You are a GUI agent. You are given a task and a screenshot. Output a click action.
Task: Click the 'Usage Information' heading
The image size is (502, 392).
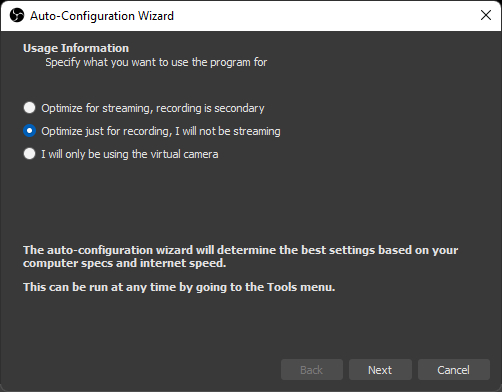pos(76,48)
